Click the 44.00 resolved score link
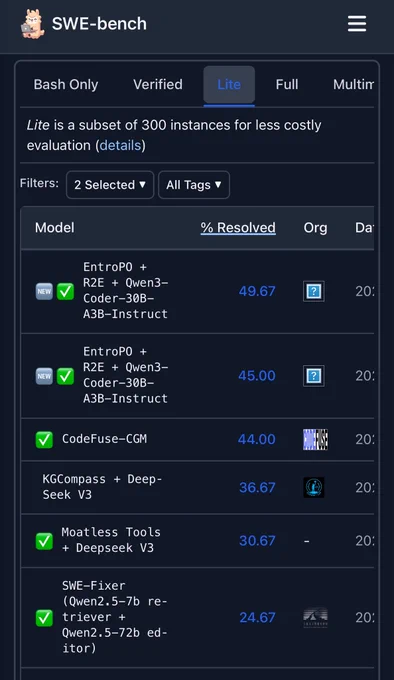Image resolution: width=394 pixels, height=680 pixels. pyautogui.click(x=257, y=439)
